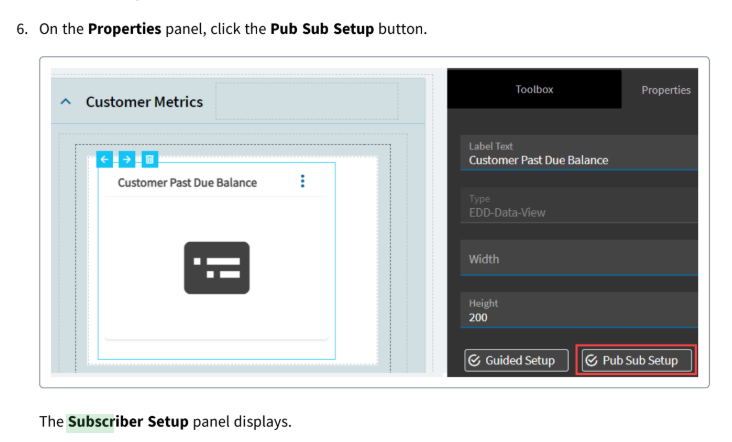Move widget right with arrow icon

click(127, 160)
